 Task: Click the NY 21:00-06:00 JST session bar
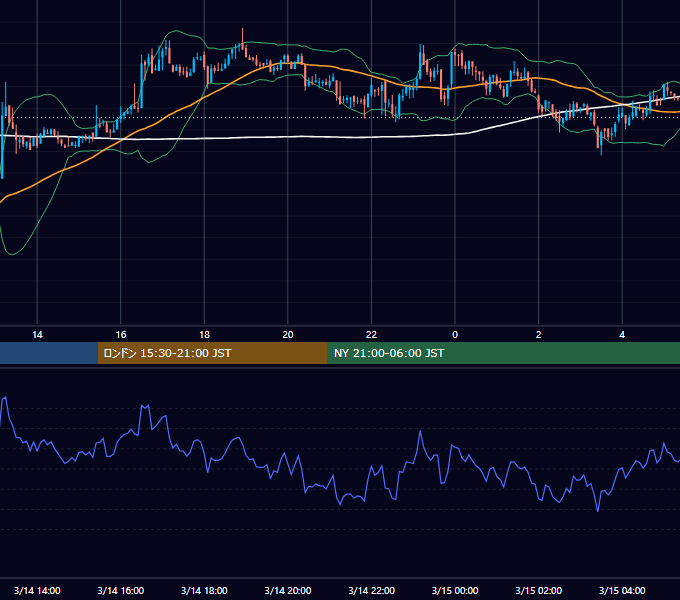pyautogui.click(x=503, y=353)
